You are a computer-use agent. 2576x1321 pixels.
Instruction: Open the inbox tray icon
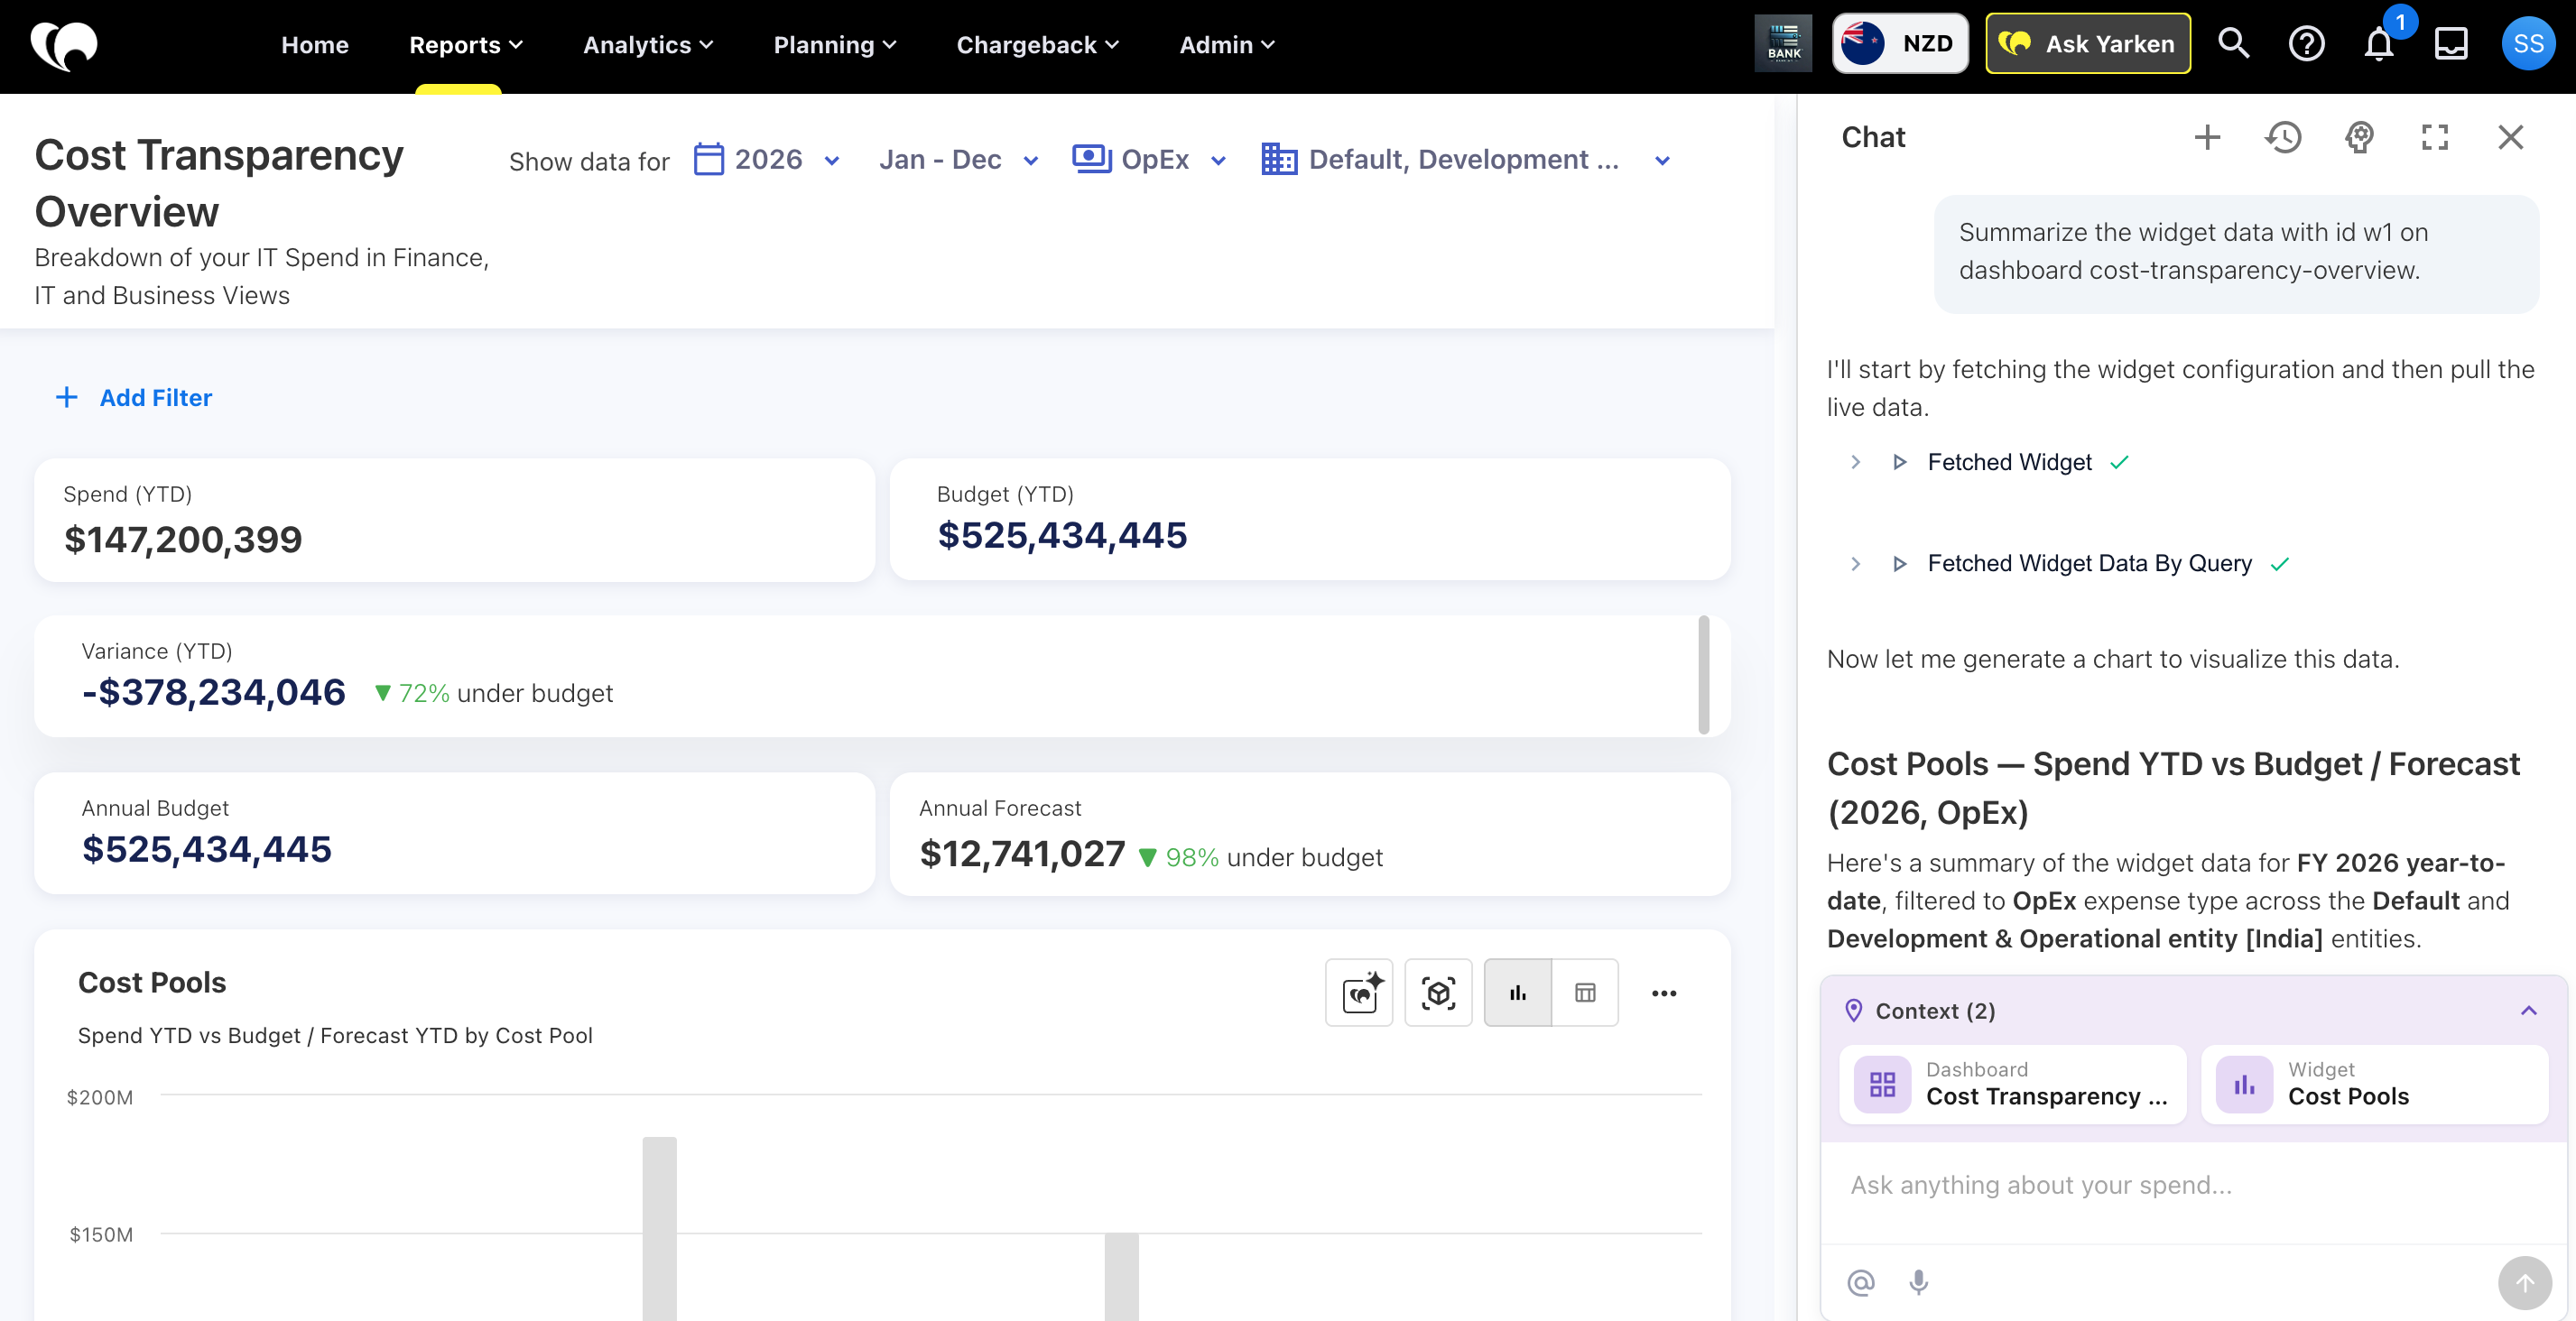pos(2451,44)
